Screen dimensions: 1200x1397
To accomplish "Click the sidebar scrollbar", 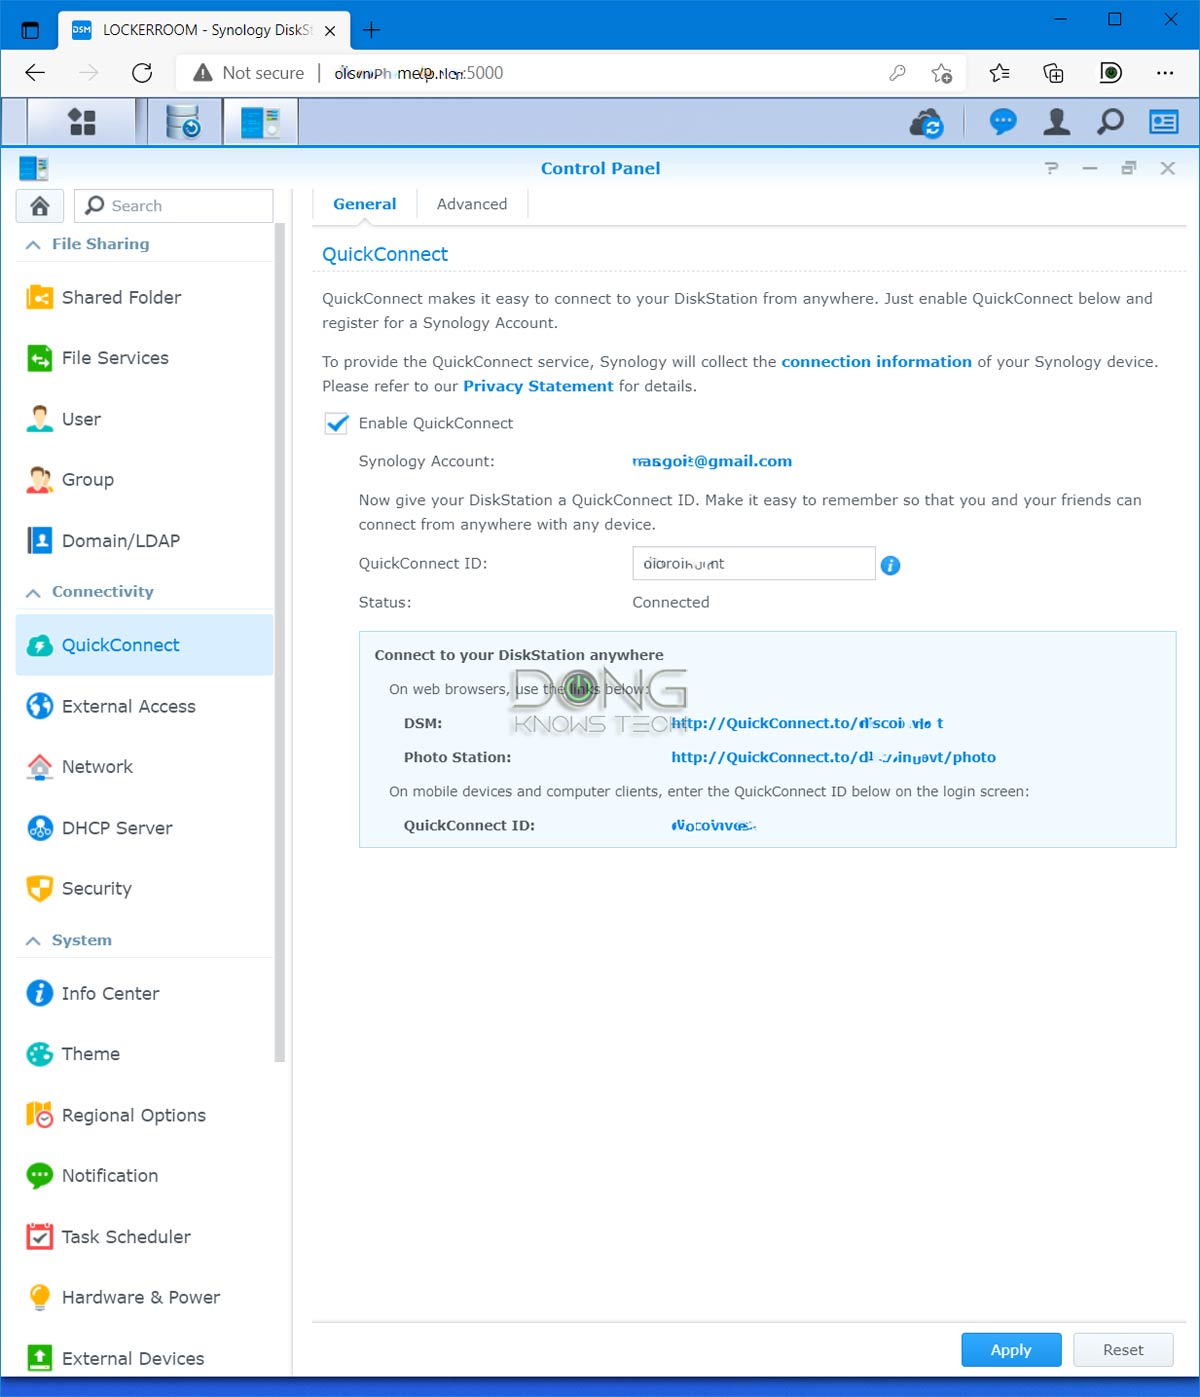I will point(280,640).
